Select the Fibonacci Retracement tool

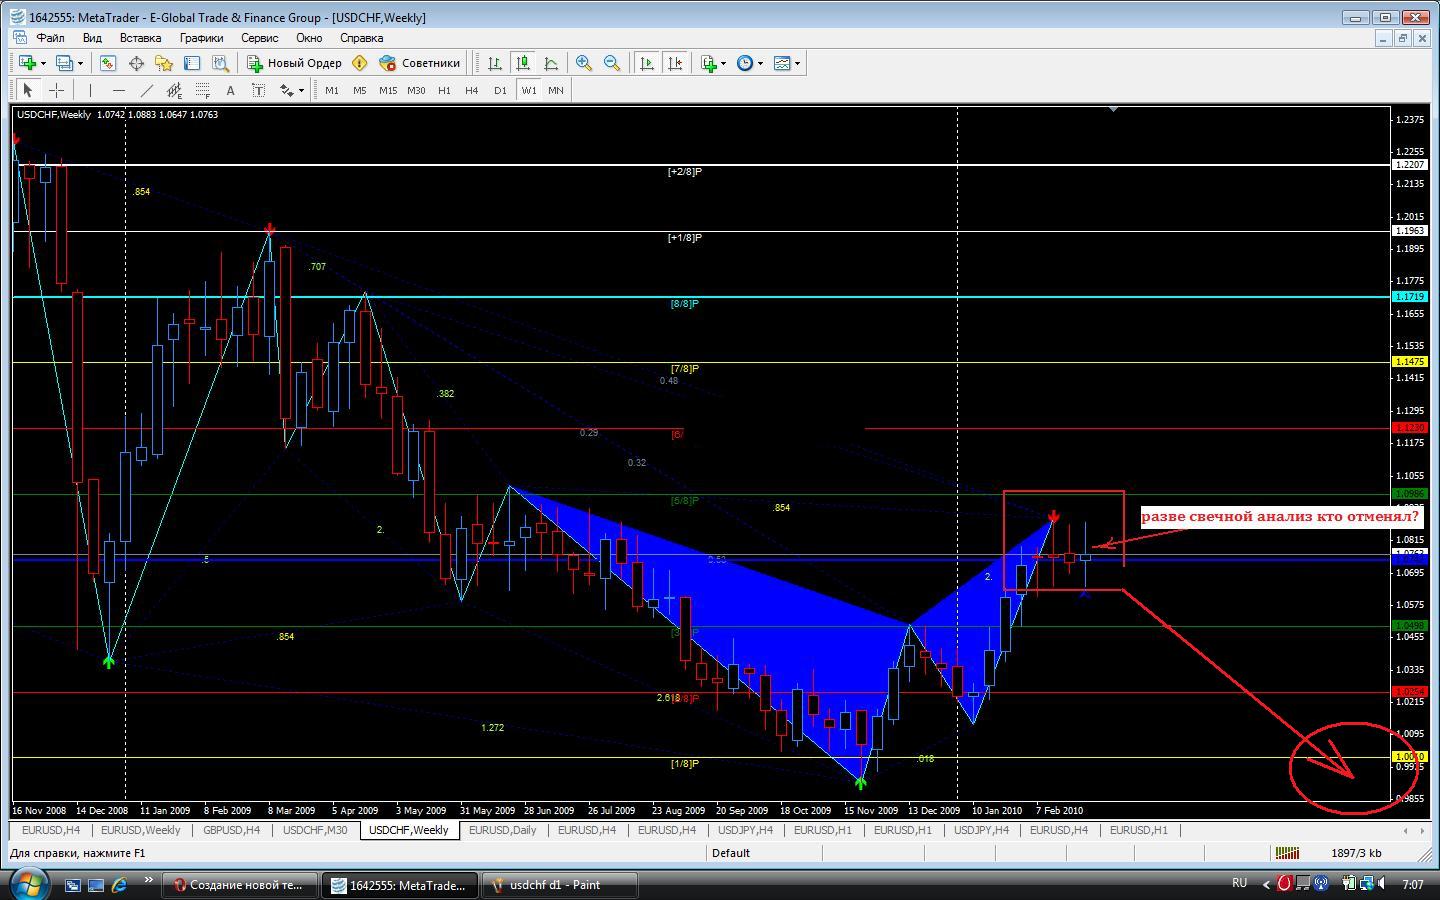(202, 90)
